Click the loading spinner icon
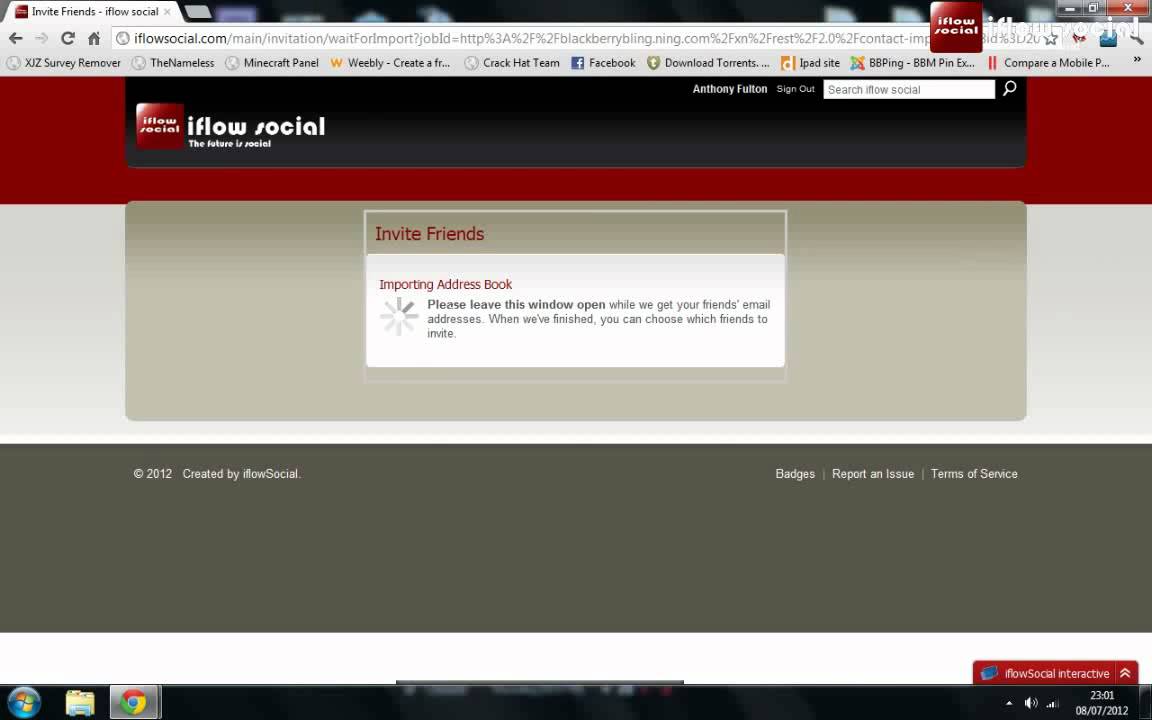The width and height of the screenshot is (1152, 720). point(399,317)
